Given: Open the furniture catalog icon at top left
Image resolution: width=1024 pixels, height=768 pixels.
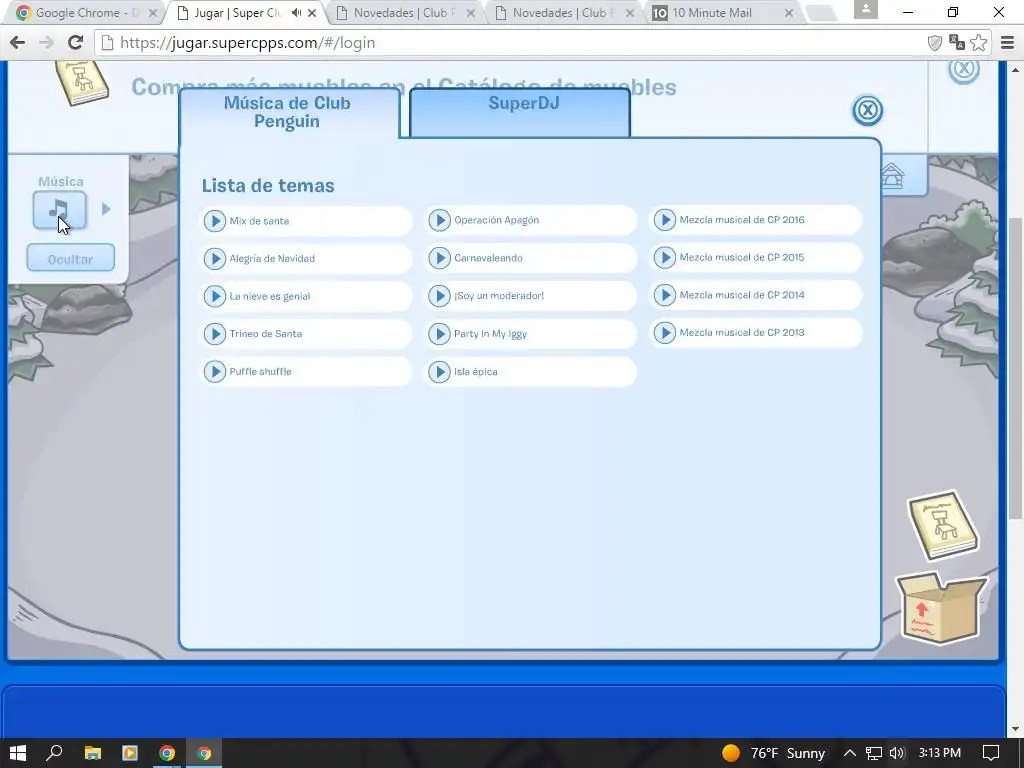Looking at the screenshot, I should (x=82, y=82).
